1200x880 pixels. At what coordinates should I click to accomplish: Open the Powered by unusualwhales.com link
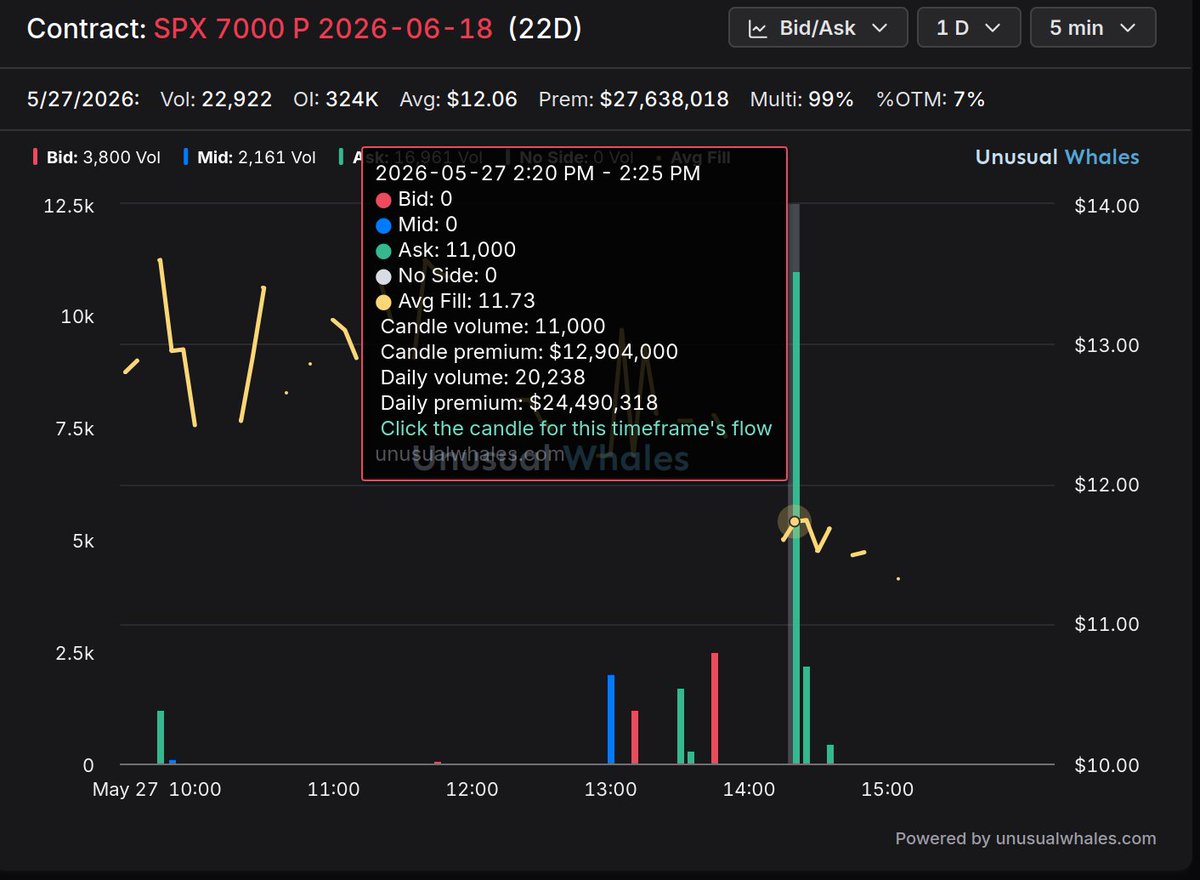1025,839
